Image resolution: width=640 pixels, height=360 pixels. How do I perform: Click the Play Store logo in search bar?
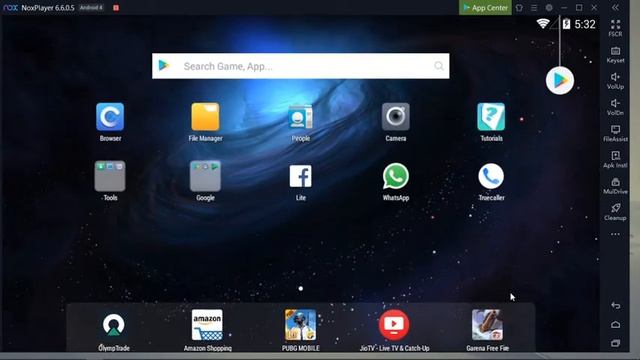[x=164, y=65]
